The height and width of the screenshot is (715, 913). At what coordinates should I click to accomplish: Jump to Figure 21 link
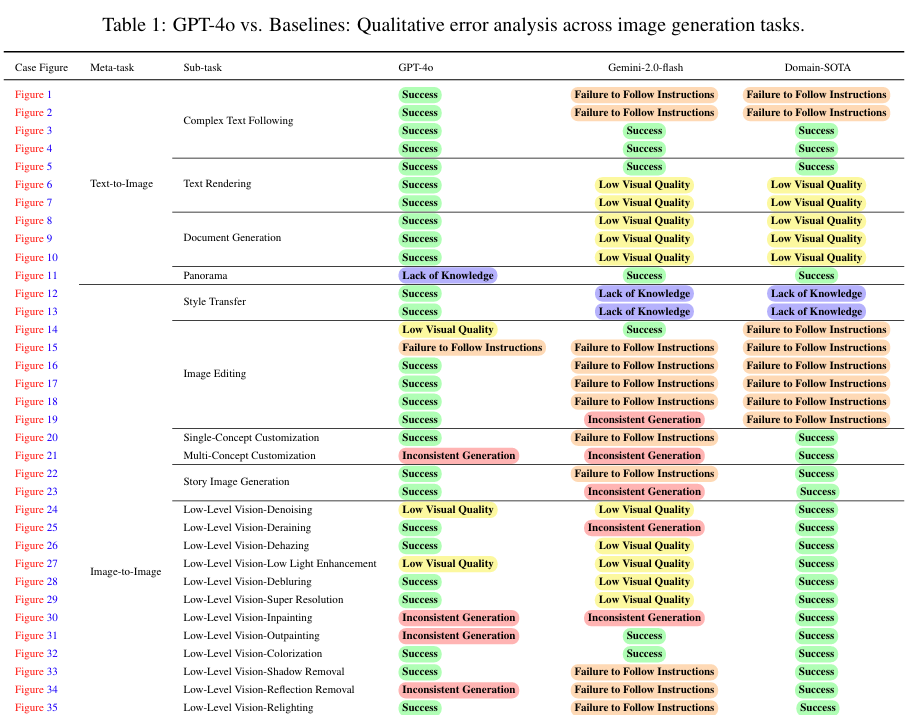click(x=36, y=455)
